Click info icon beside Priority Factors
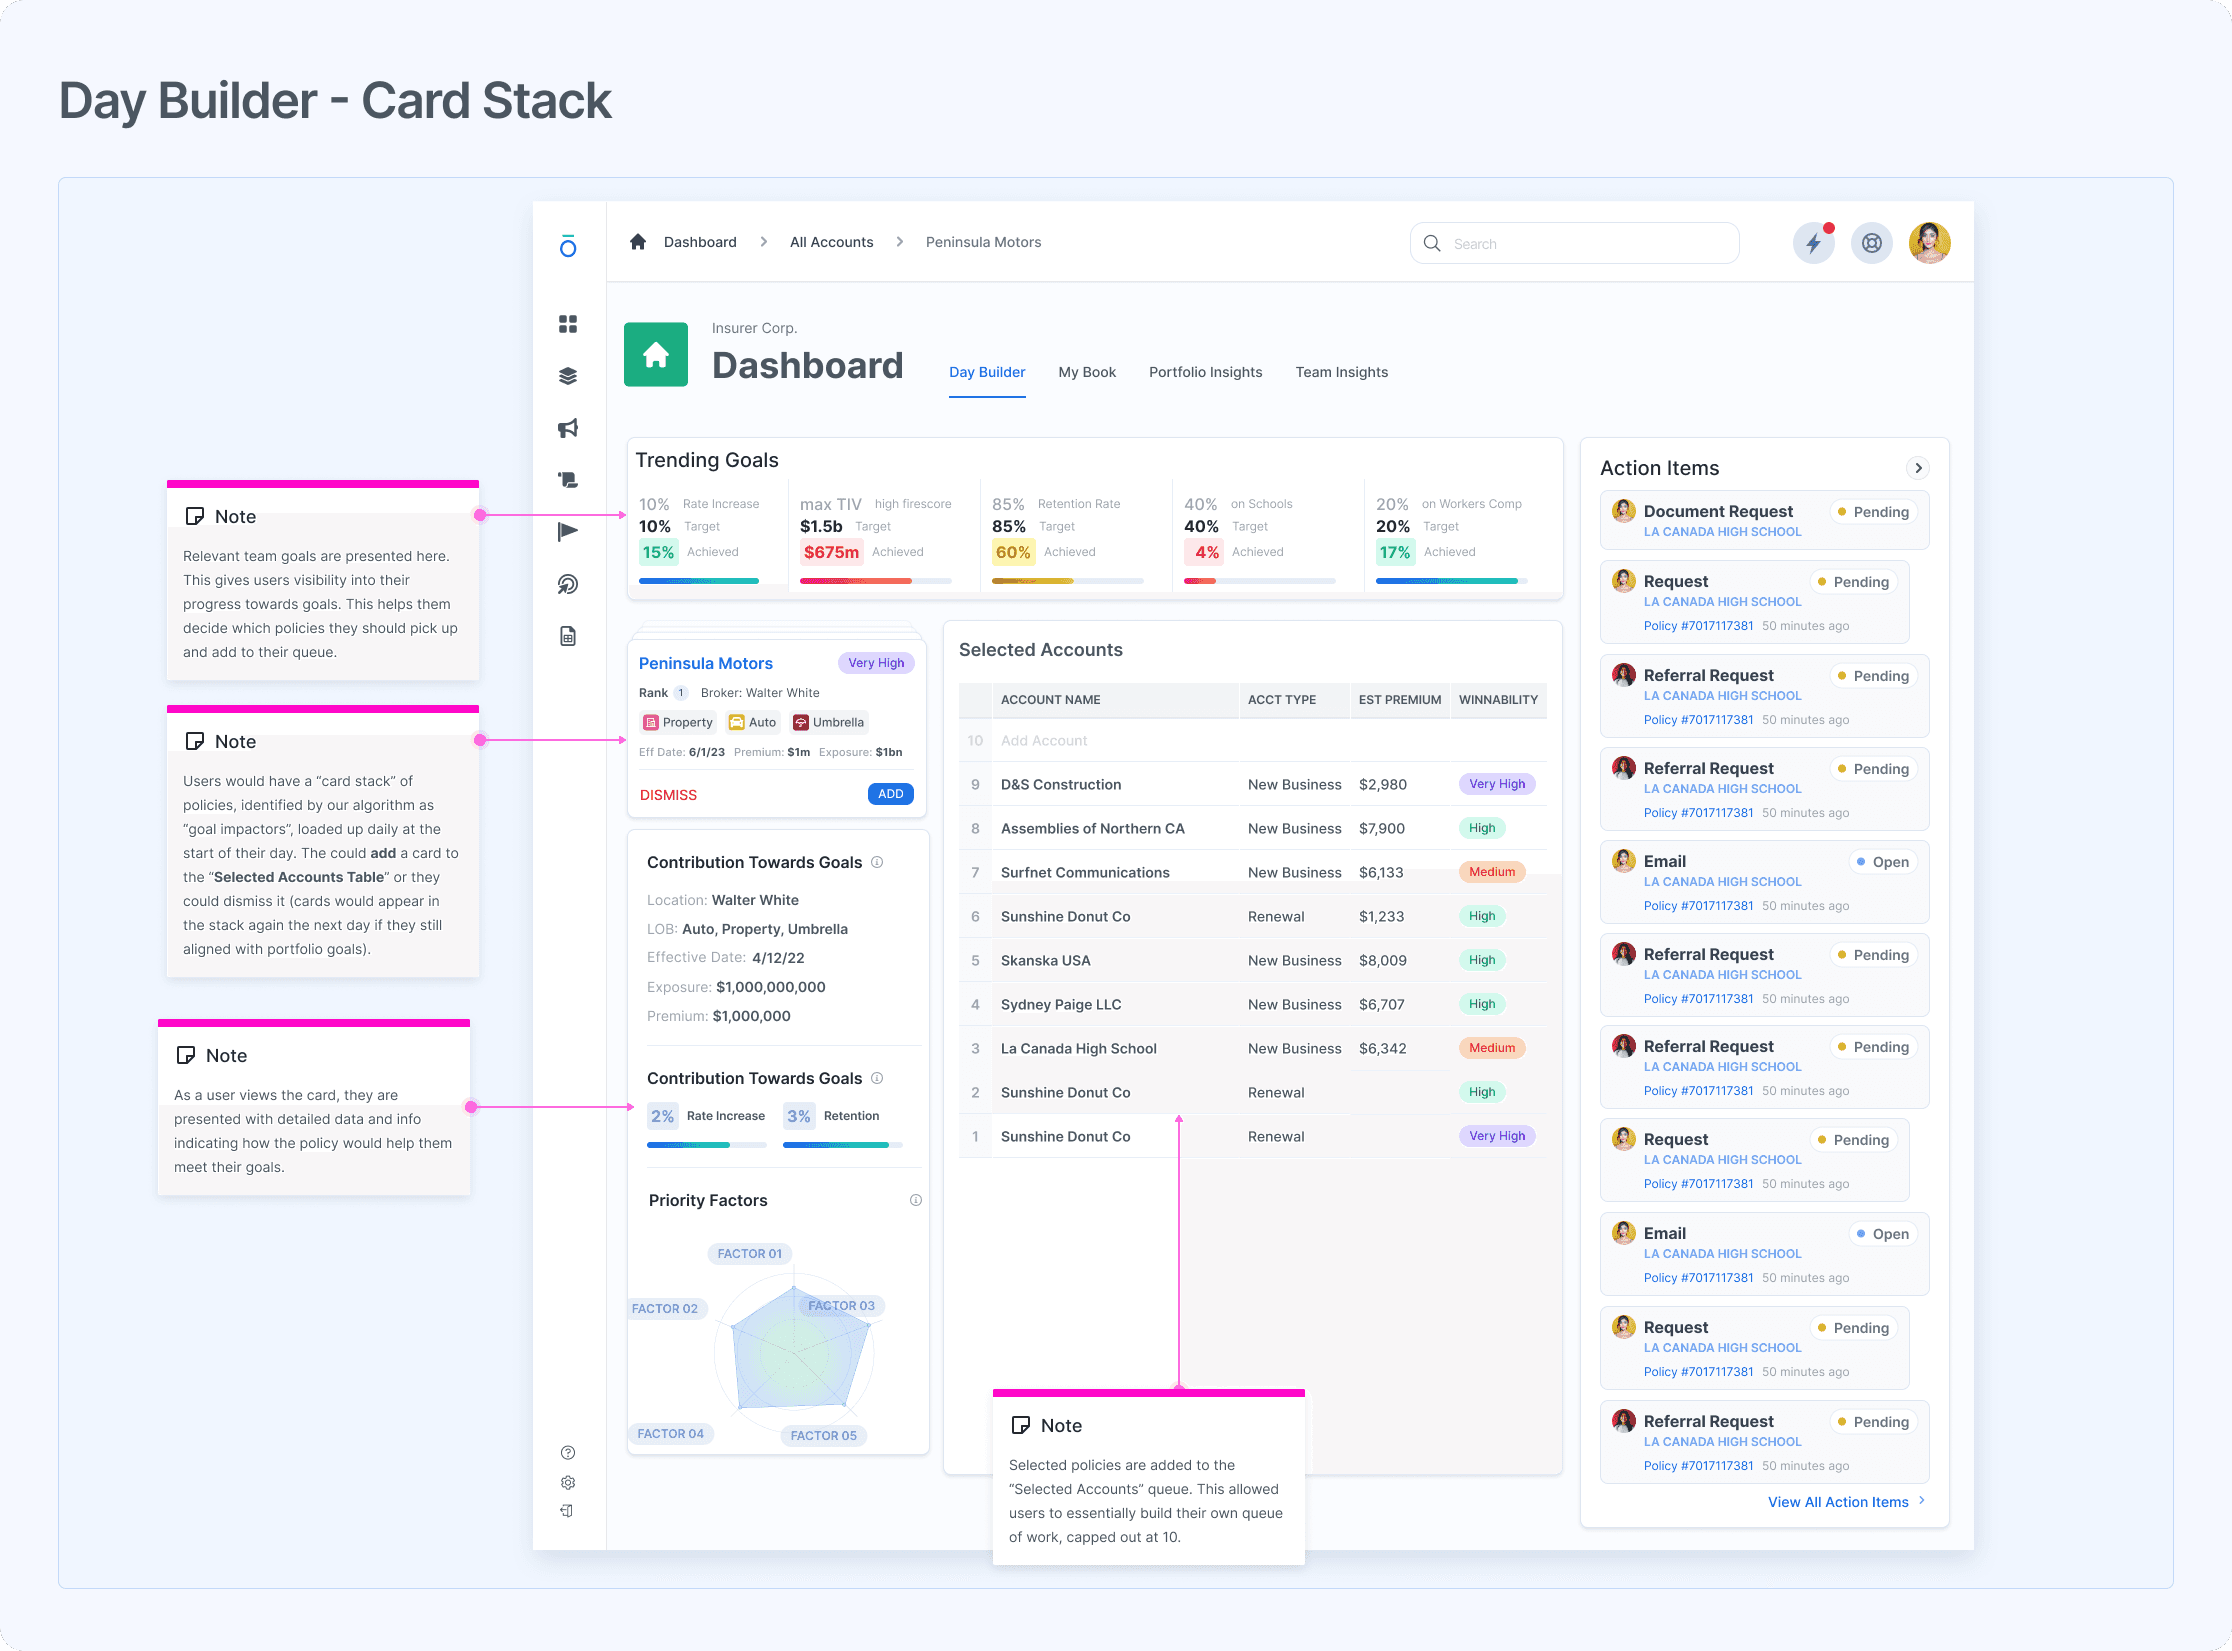Viewport: 2232px width, 1651px height. coord(915,1200)
